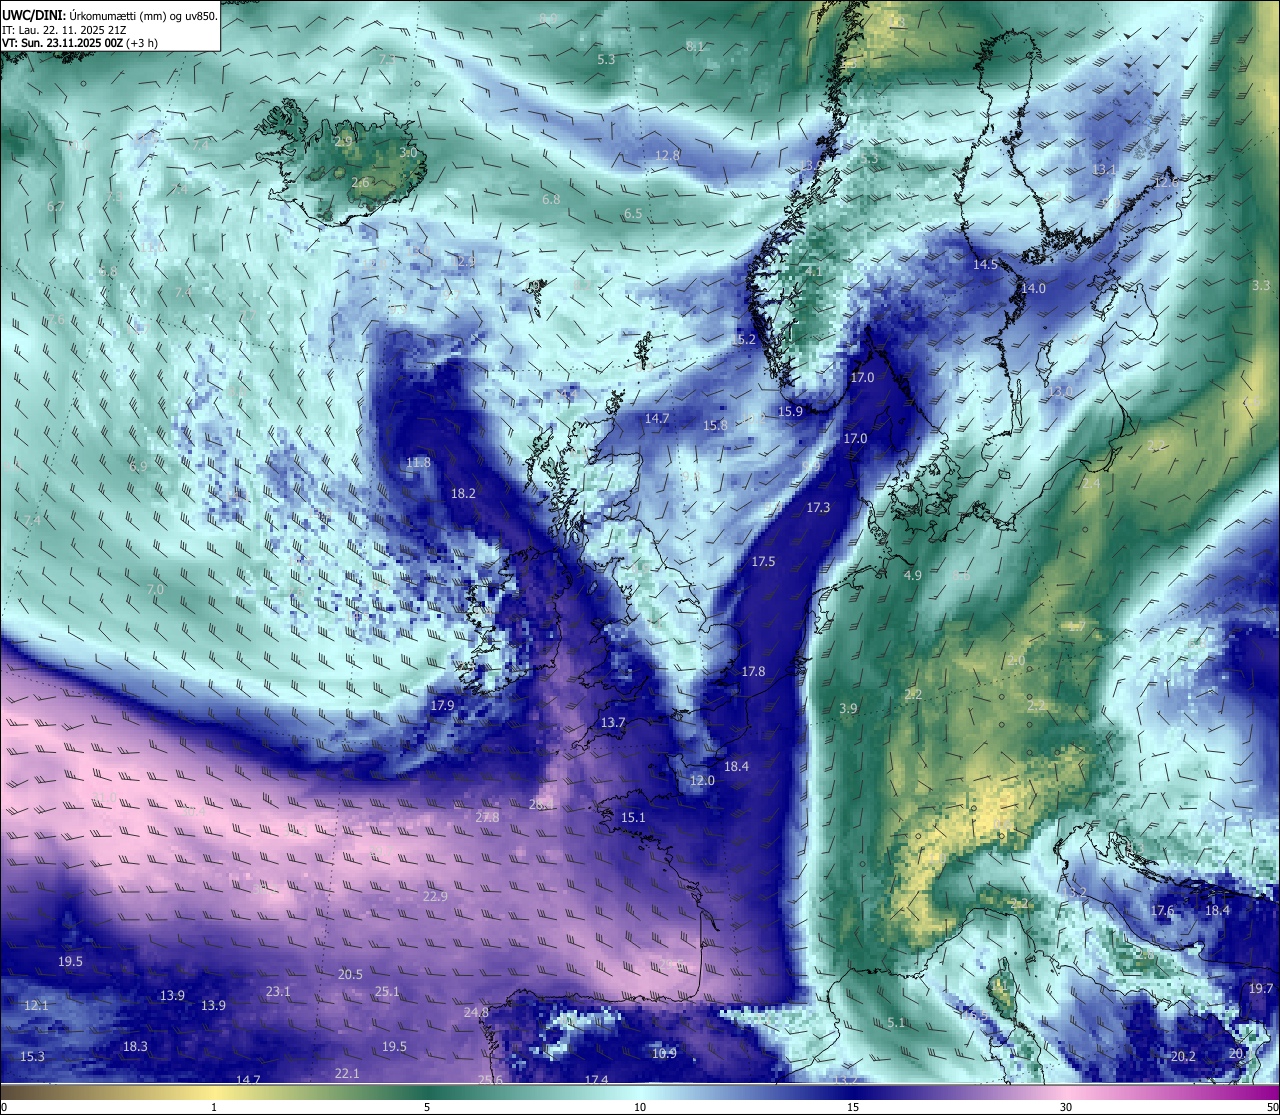The width and height of the screenshot is (1280, 1115).
Task: Click legend tick label 15
Action: (x=853, y=1107)
